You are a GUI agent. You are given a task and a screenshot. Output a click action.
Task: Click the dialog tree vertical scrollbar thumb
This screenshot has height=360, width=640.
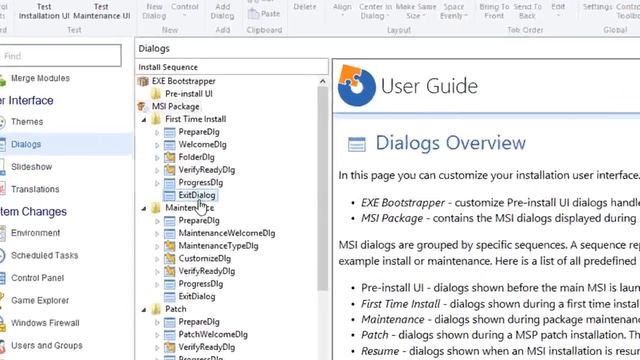coord(322,188)
